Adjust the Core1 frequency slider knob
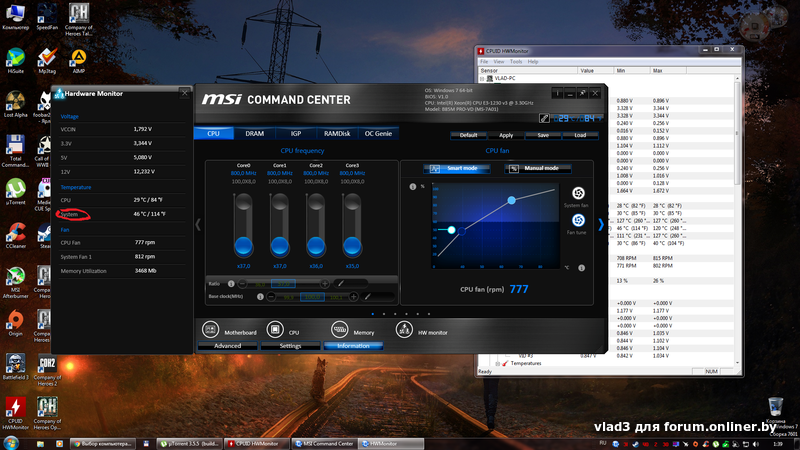Screen dimensions: 800x450 pos(280,246)
